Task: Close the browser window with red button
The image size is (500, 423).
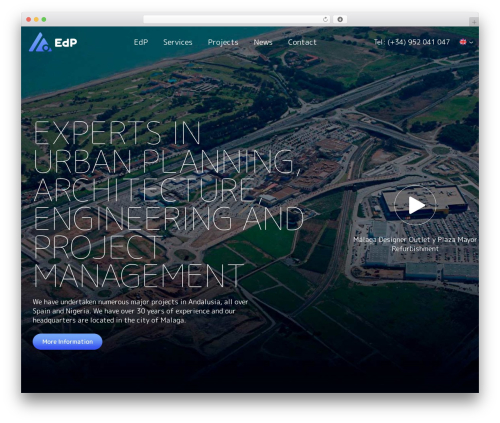Action: click(29, 19)
